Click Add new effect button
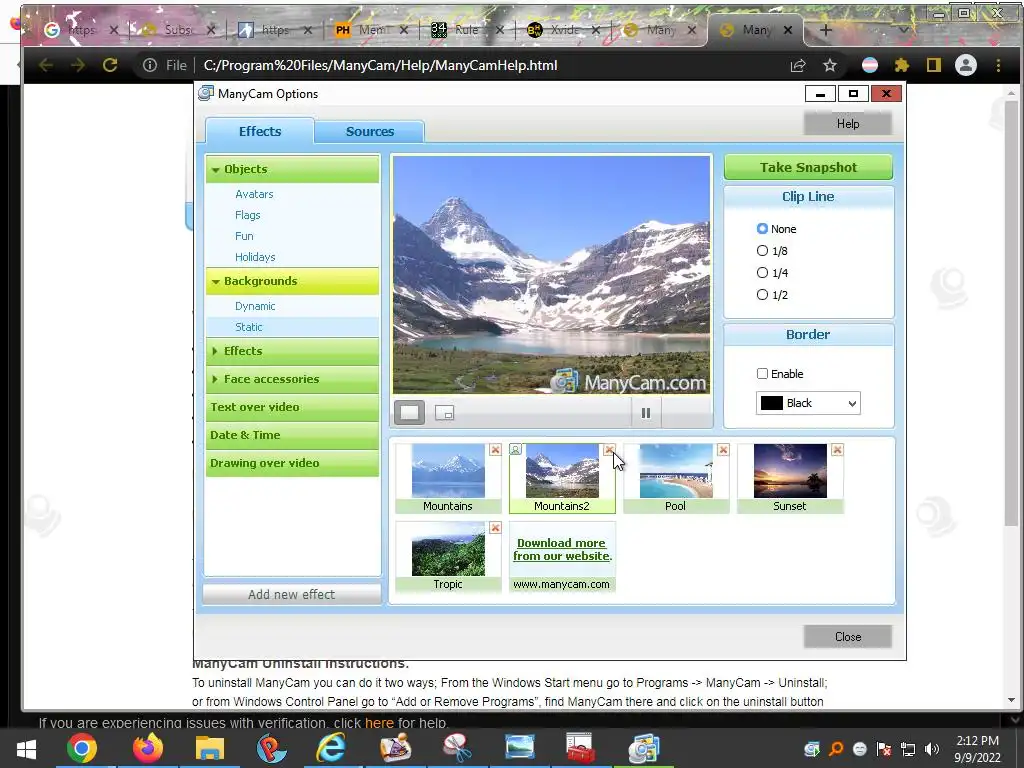This screenshot has width=1024, height=768. tap(291, 594)
